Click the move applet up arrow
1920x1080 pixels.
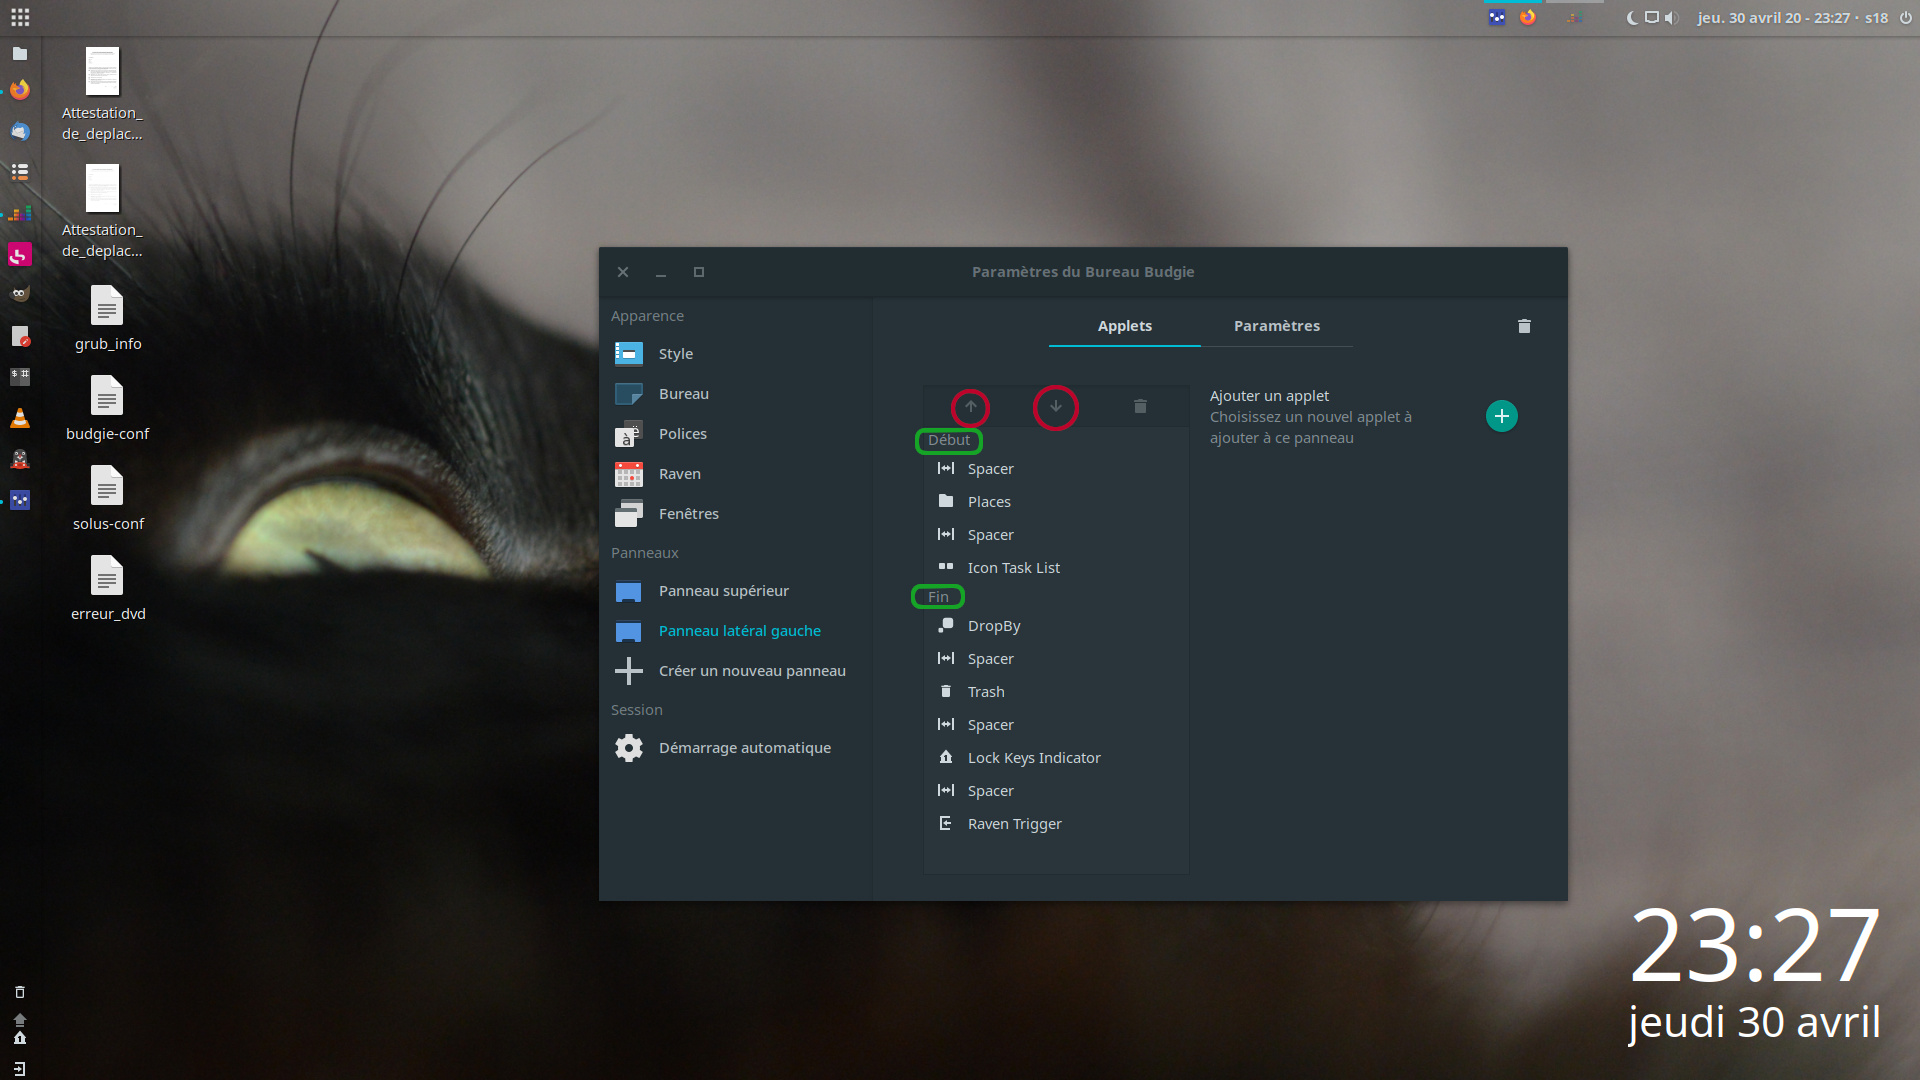[x=970, y=407]
